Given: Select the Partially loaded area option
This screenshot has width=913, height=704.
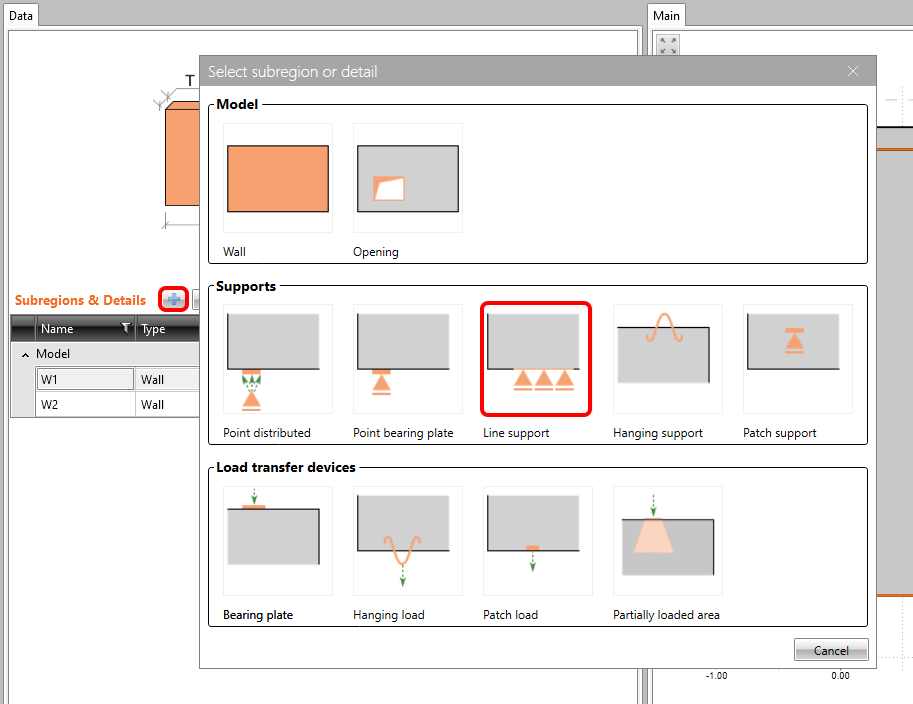Looking at the screenshot, I should [x=667, y=540].
